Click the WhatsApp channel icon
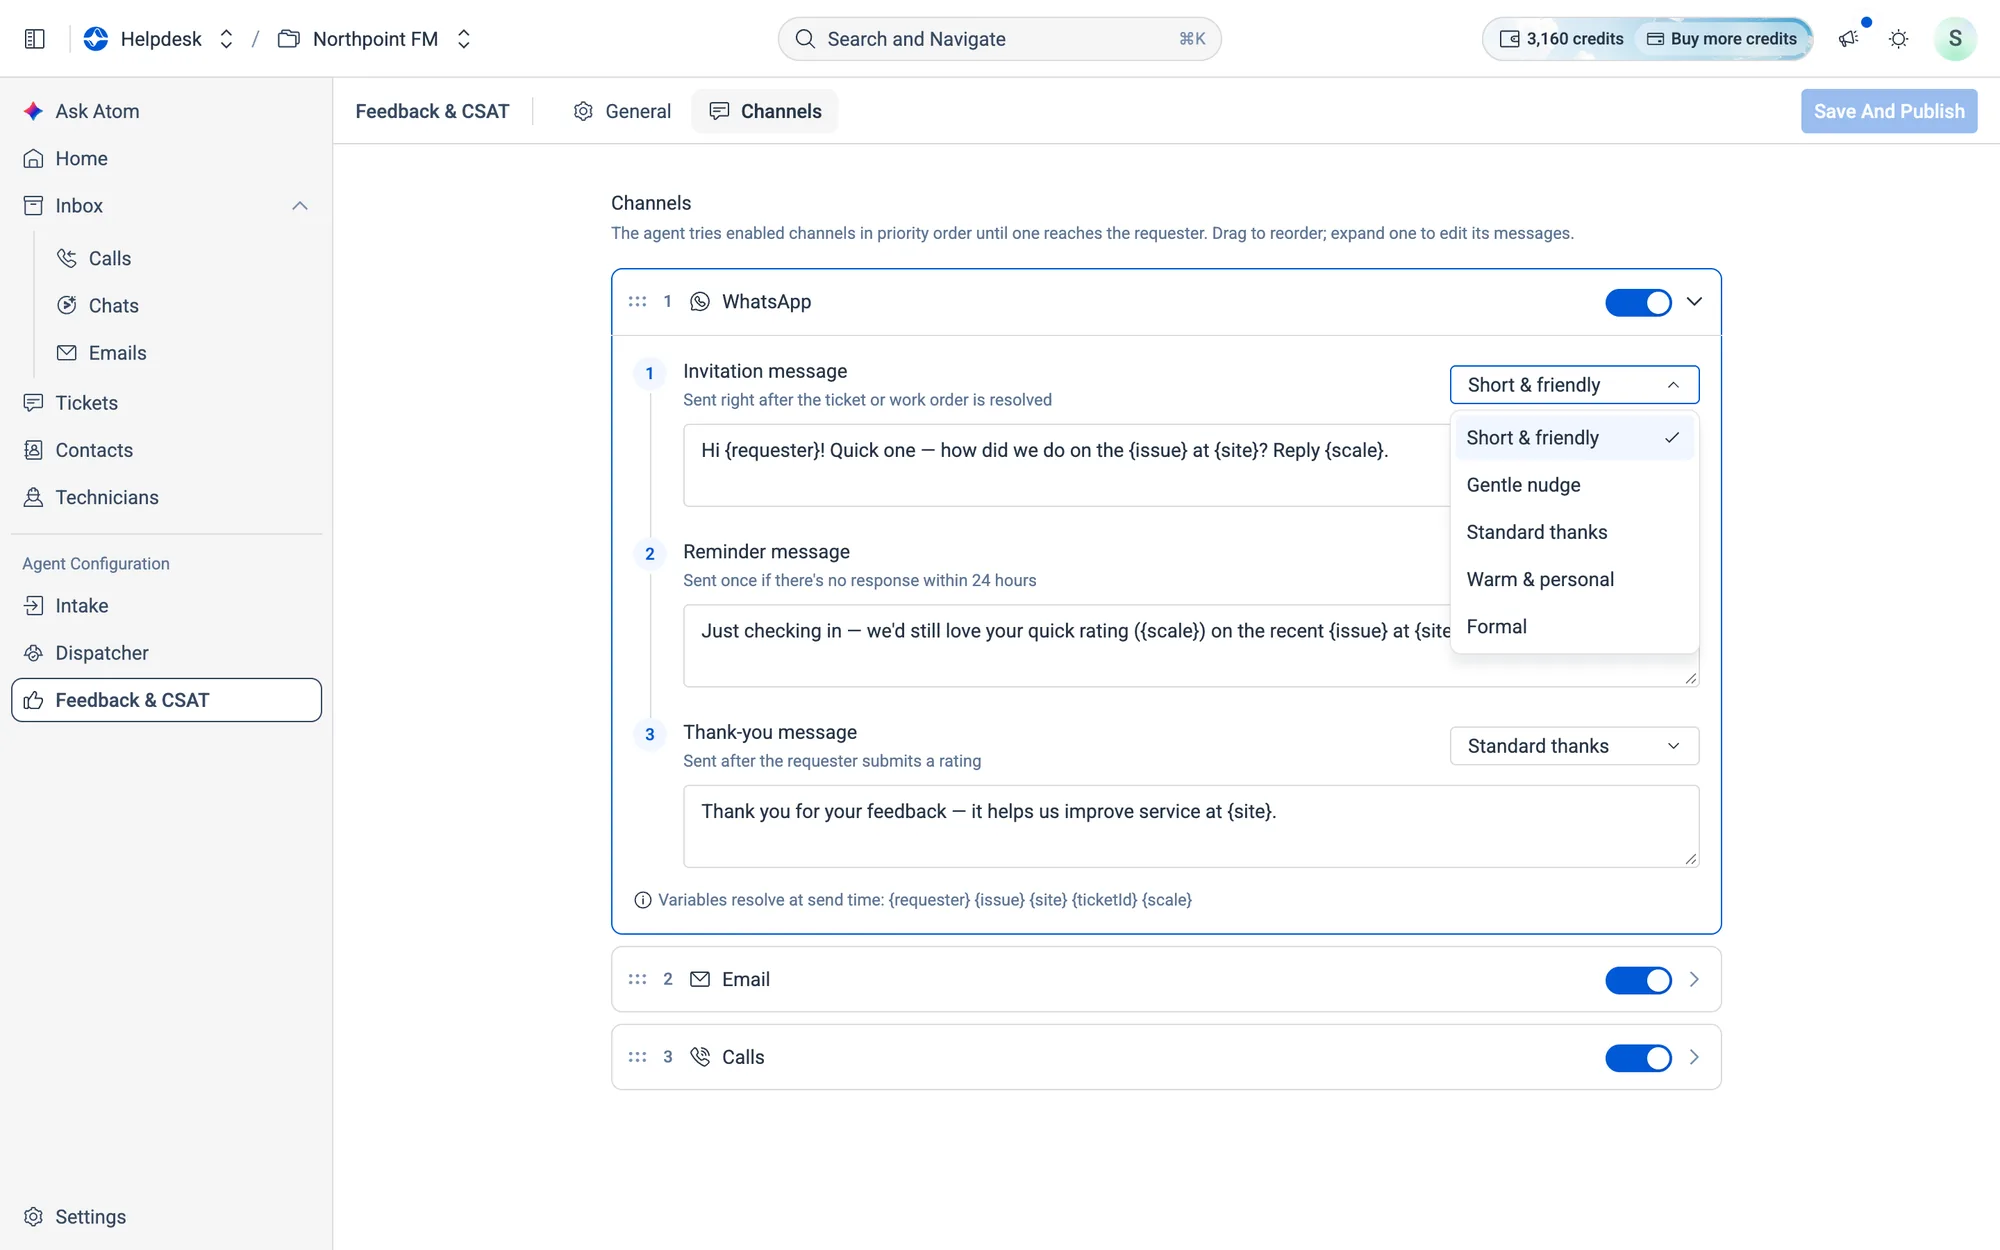Viewport: 2000px width, 1250px height. (x=700, y=302)
